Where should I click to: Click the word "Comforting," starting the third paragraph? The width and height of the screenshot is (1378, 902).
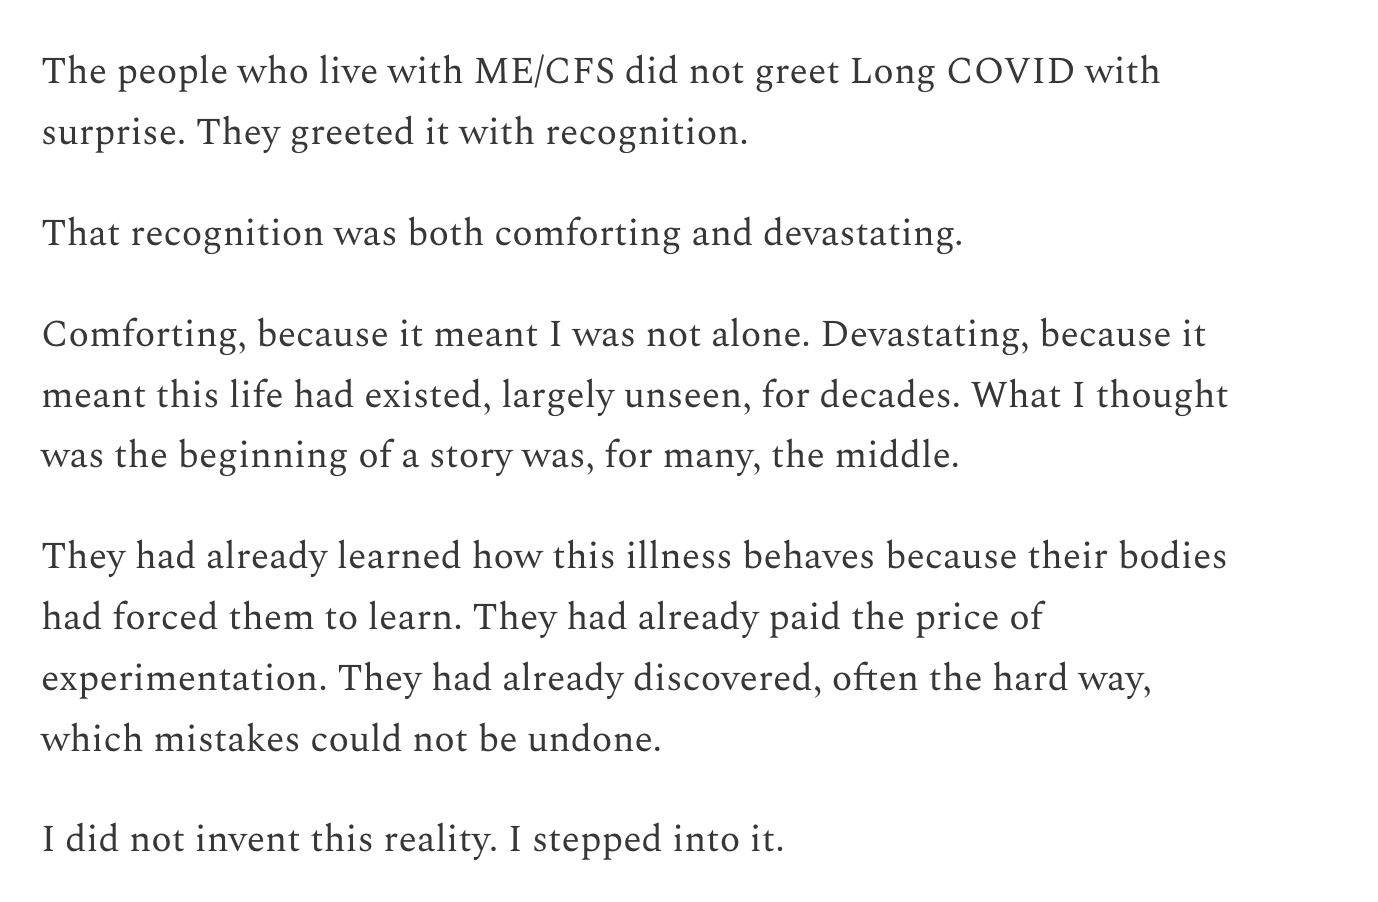[143, 335]
